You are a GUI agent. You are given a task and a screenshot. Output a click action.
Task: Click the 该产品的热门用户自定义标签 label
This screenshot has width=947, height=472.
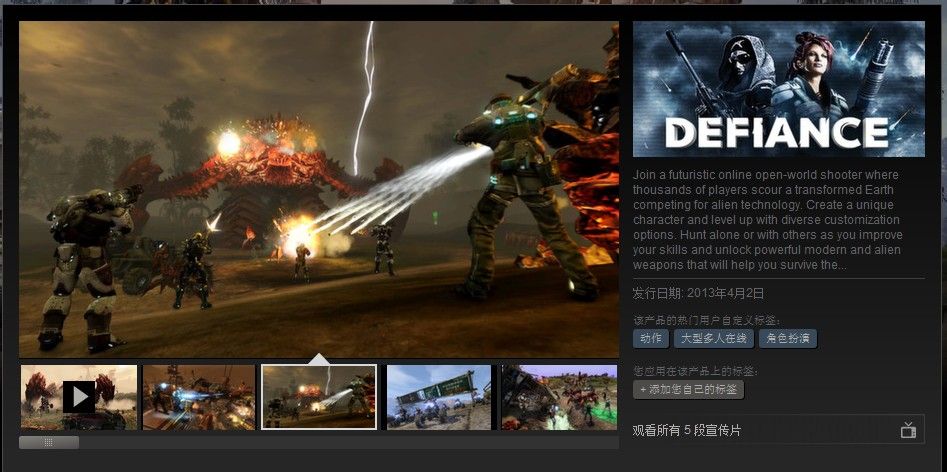click(707, 320)
